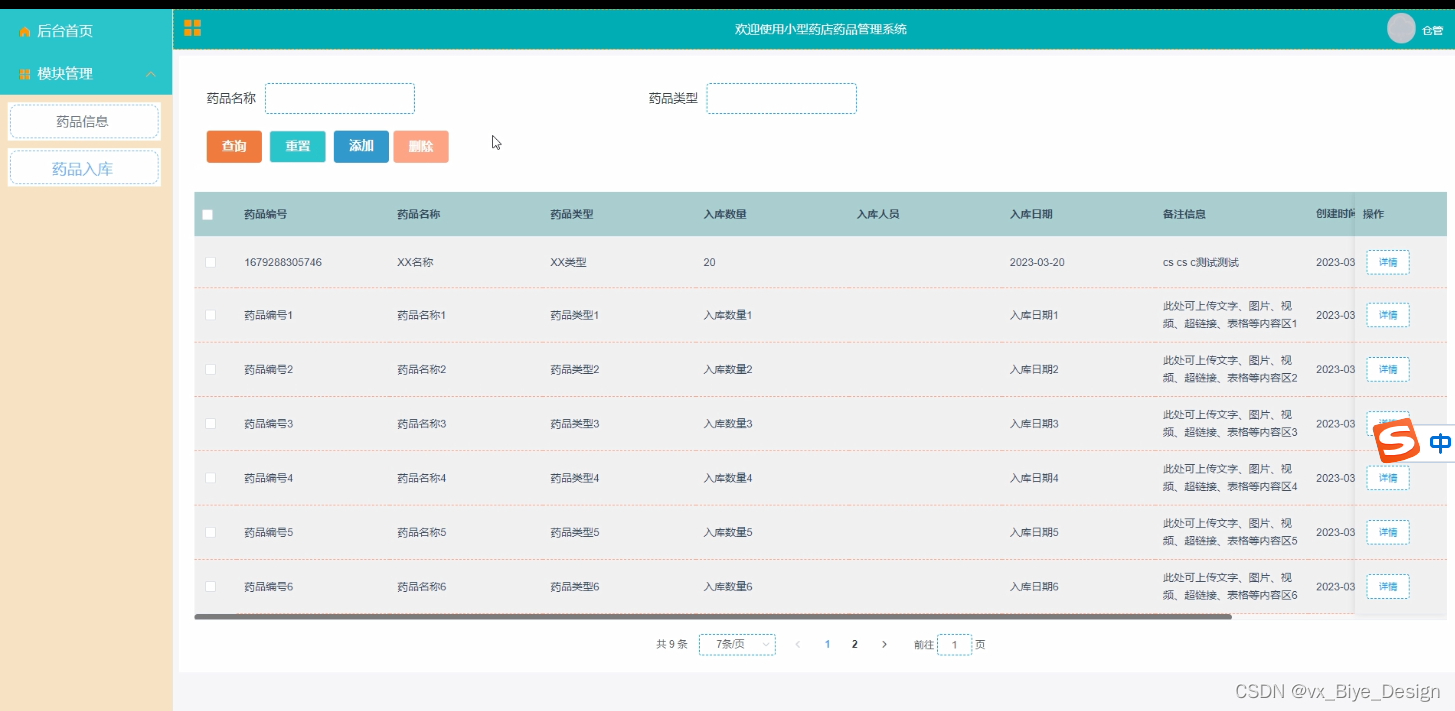Check the row for 药品编号6
This screenshot has width=1455, height=711.
point(210,586)
